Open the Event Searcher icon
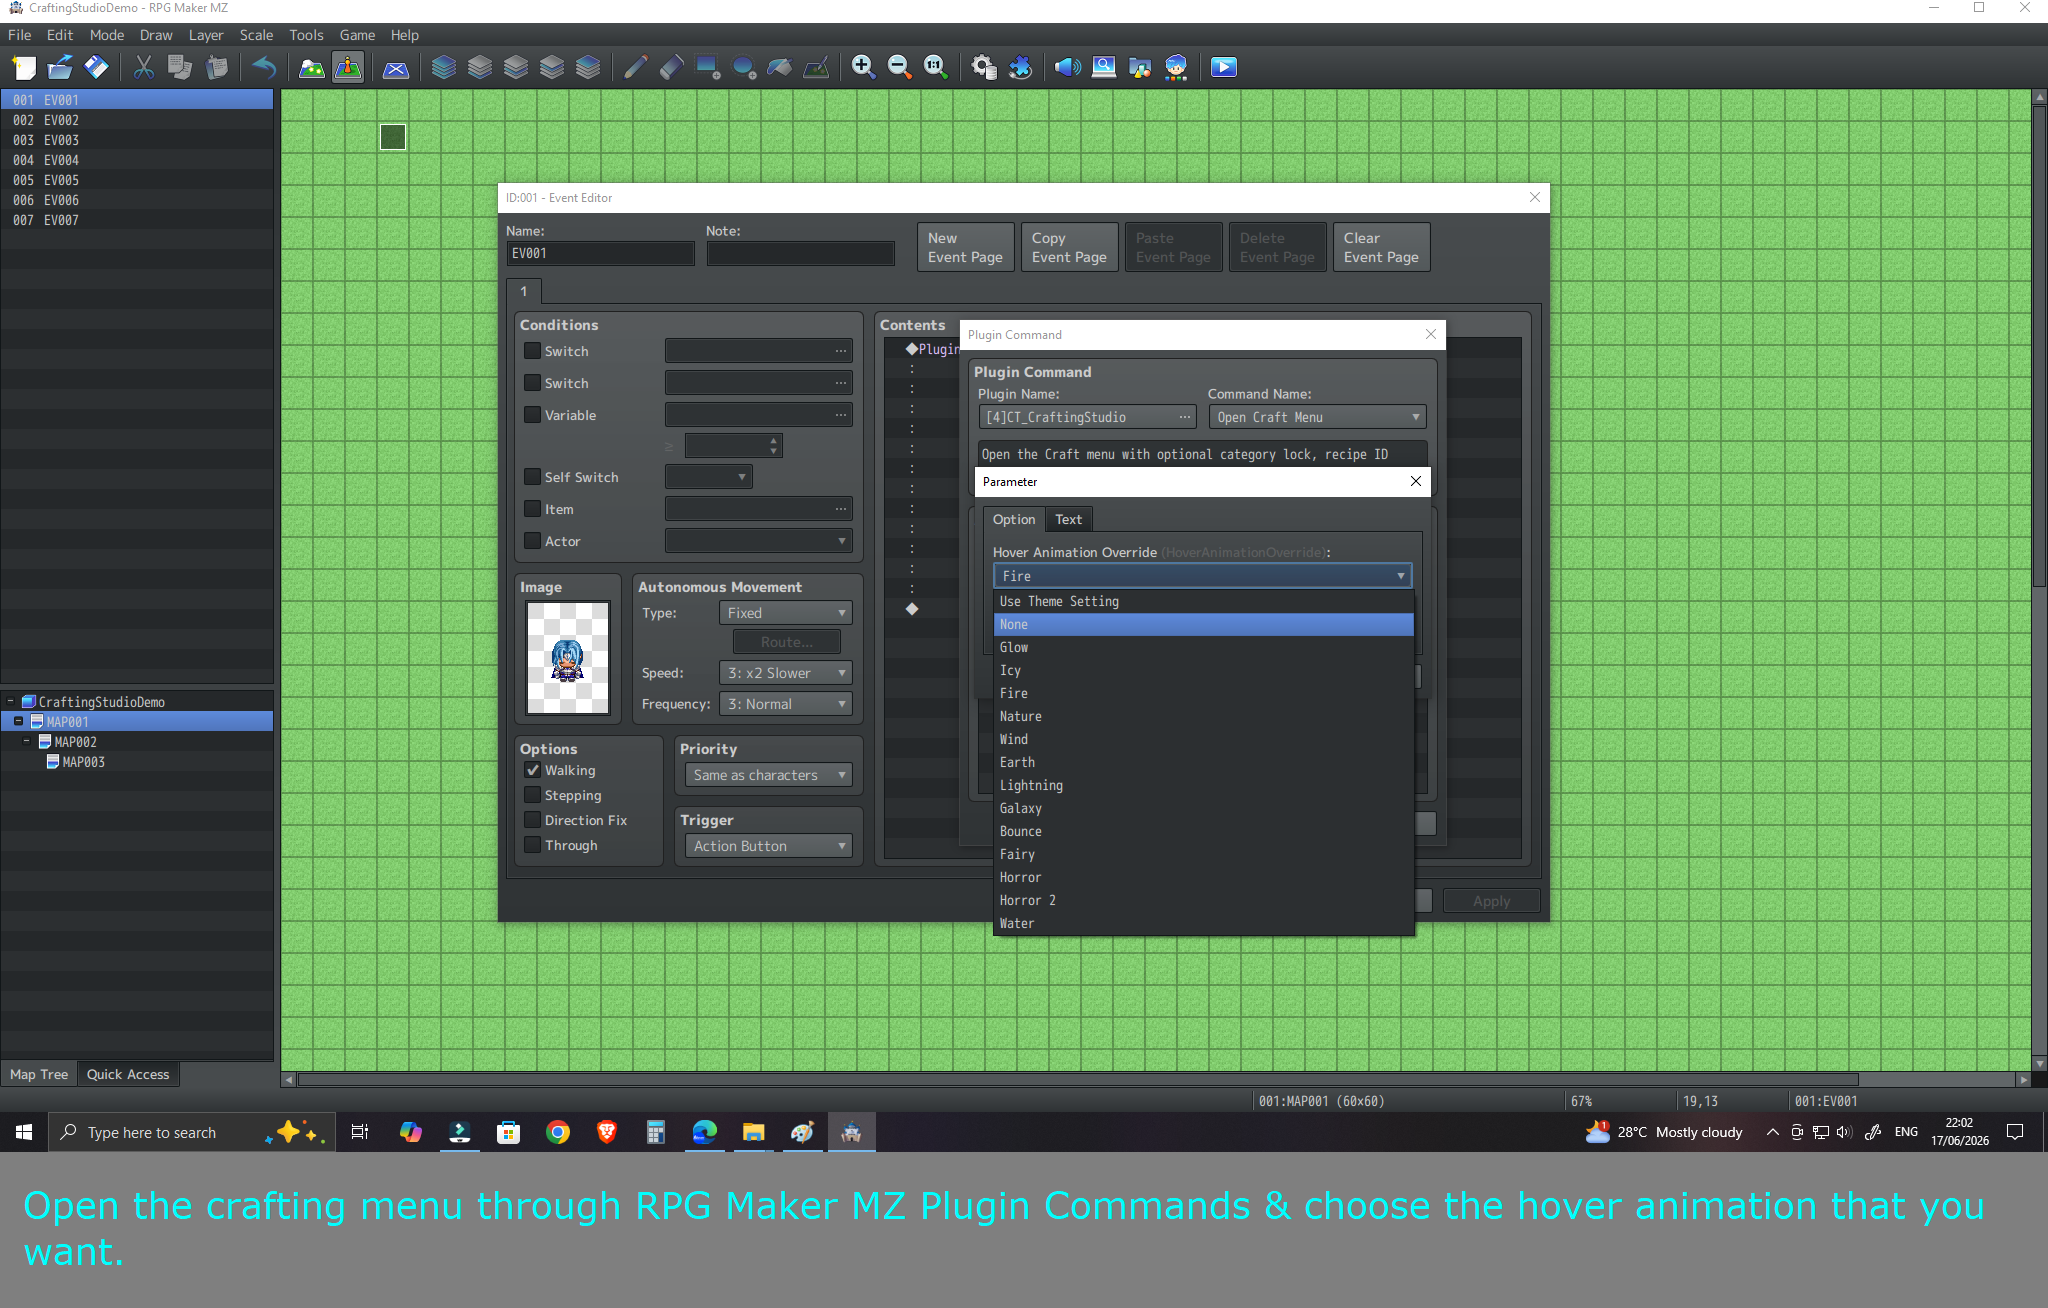 point(1104,67)
